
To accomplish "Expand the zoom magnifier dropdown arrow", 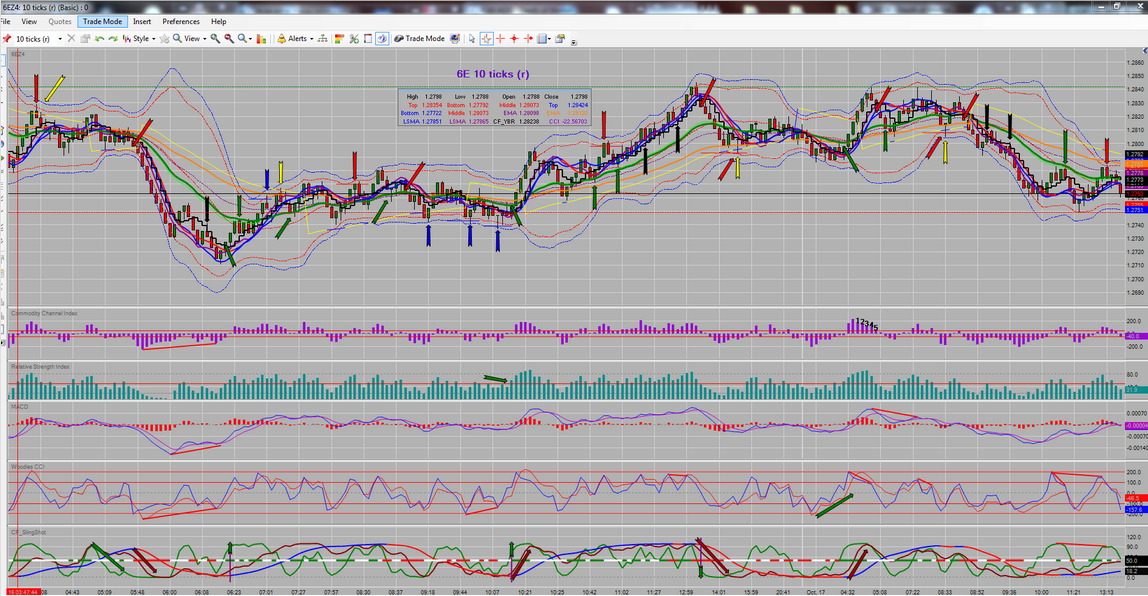I will [250, 39].
